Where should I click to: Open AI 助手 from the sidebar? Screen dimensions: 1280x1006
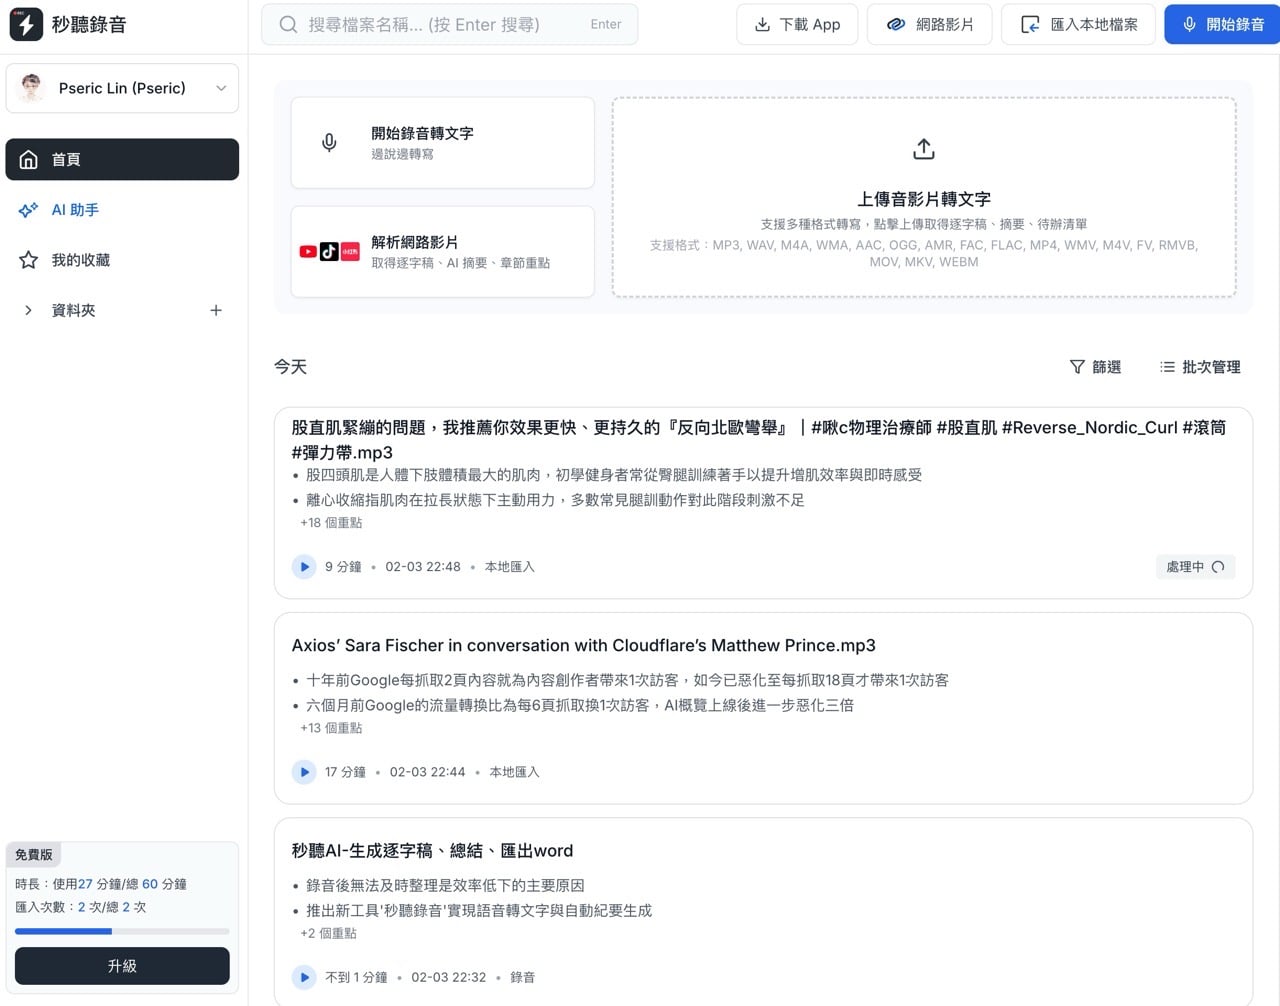[x=74, y=210]
